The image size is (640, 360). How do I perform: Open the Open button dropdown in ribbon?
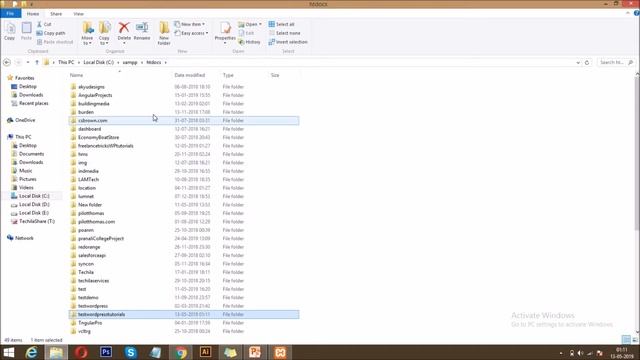tap(260, 24)
